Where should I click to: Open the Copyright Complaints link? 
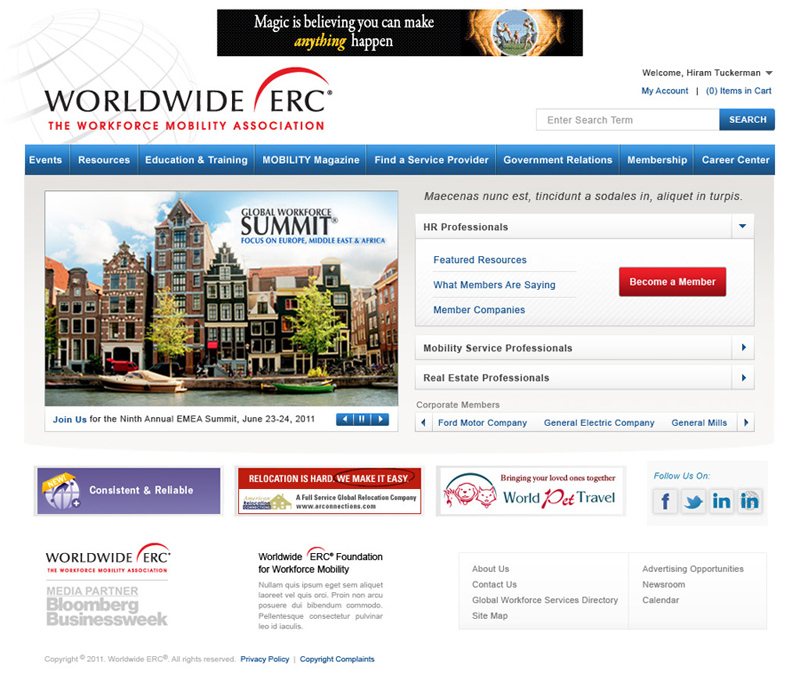coord(337,659)
